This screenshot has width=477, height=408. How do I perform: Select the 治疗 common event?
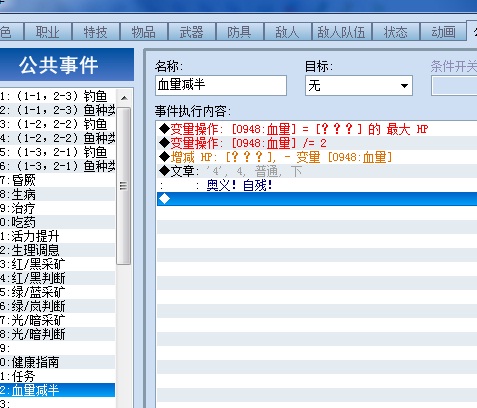point(57,208)
